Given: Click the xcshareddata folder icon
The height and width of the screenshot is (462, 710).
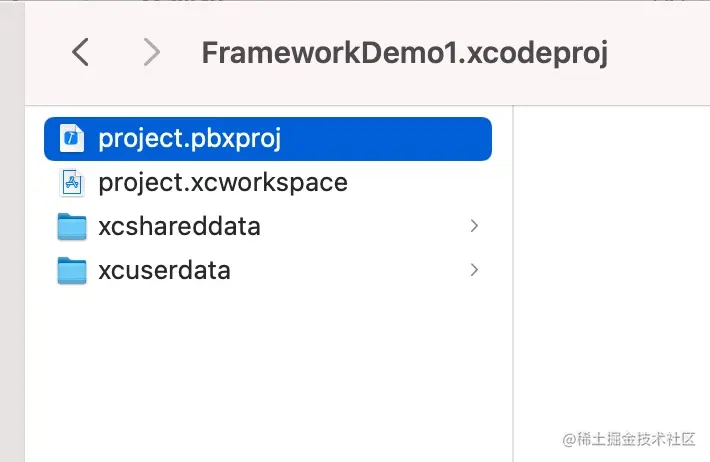Looking at the screenshot, I should (x=72, y=227).
